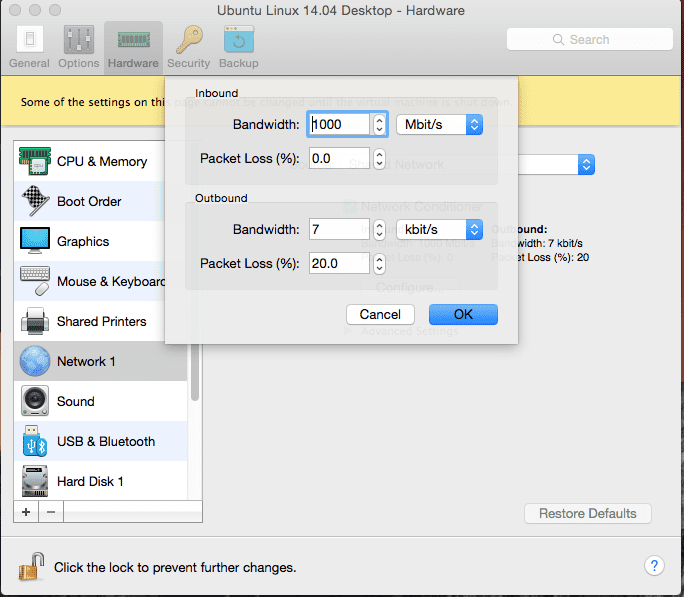Select the USB & Bluetooth list label
The height and width of the screenshot is (597, 684).
(x=106, y=441)
